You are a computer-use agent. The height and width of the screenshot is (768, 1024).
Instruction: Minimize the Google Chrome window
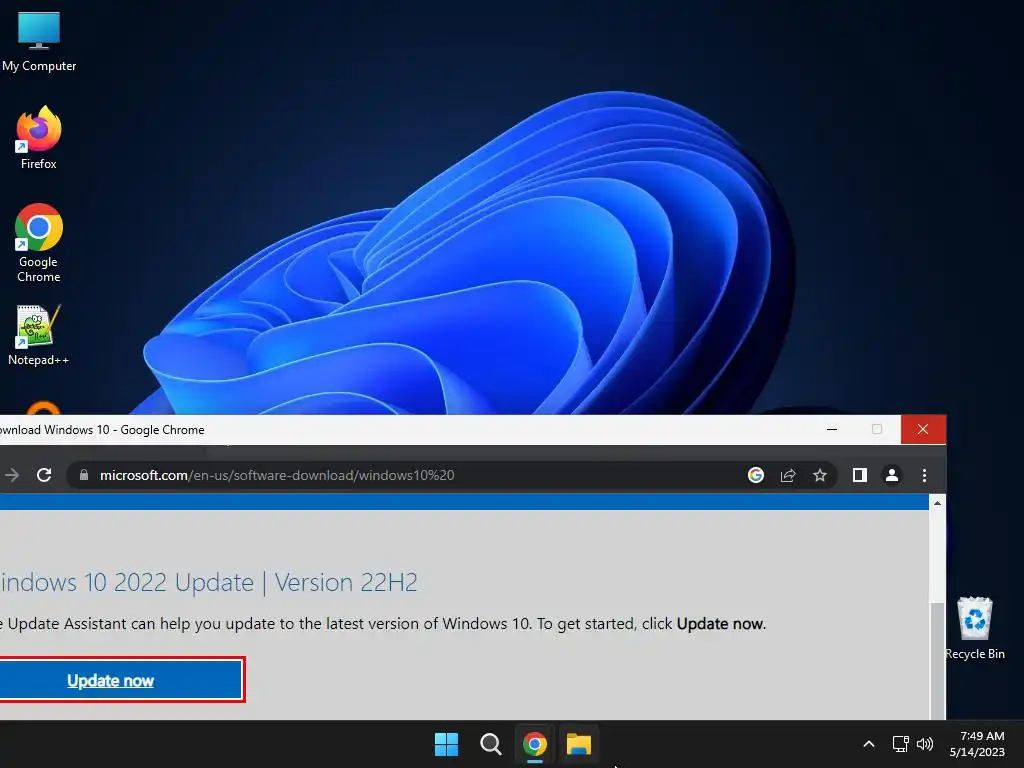coord(832,429)
